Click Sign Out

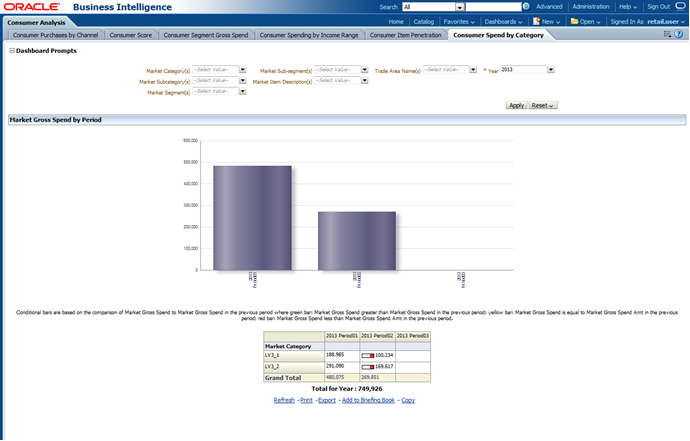click(x=658, y=7)
